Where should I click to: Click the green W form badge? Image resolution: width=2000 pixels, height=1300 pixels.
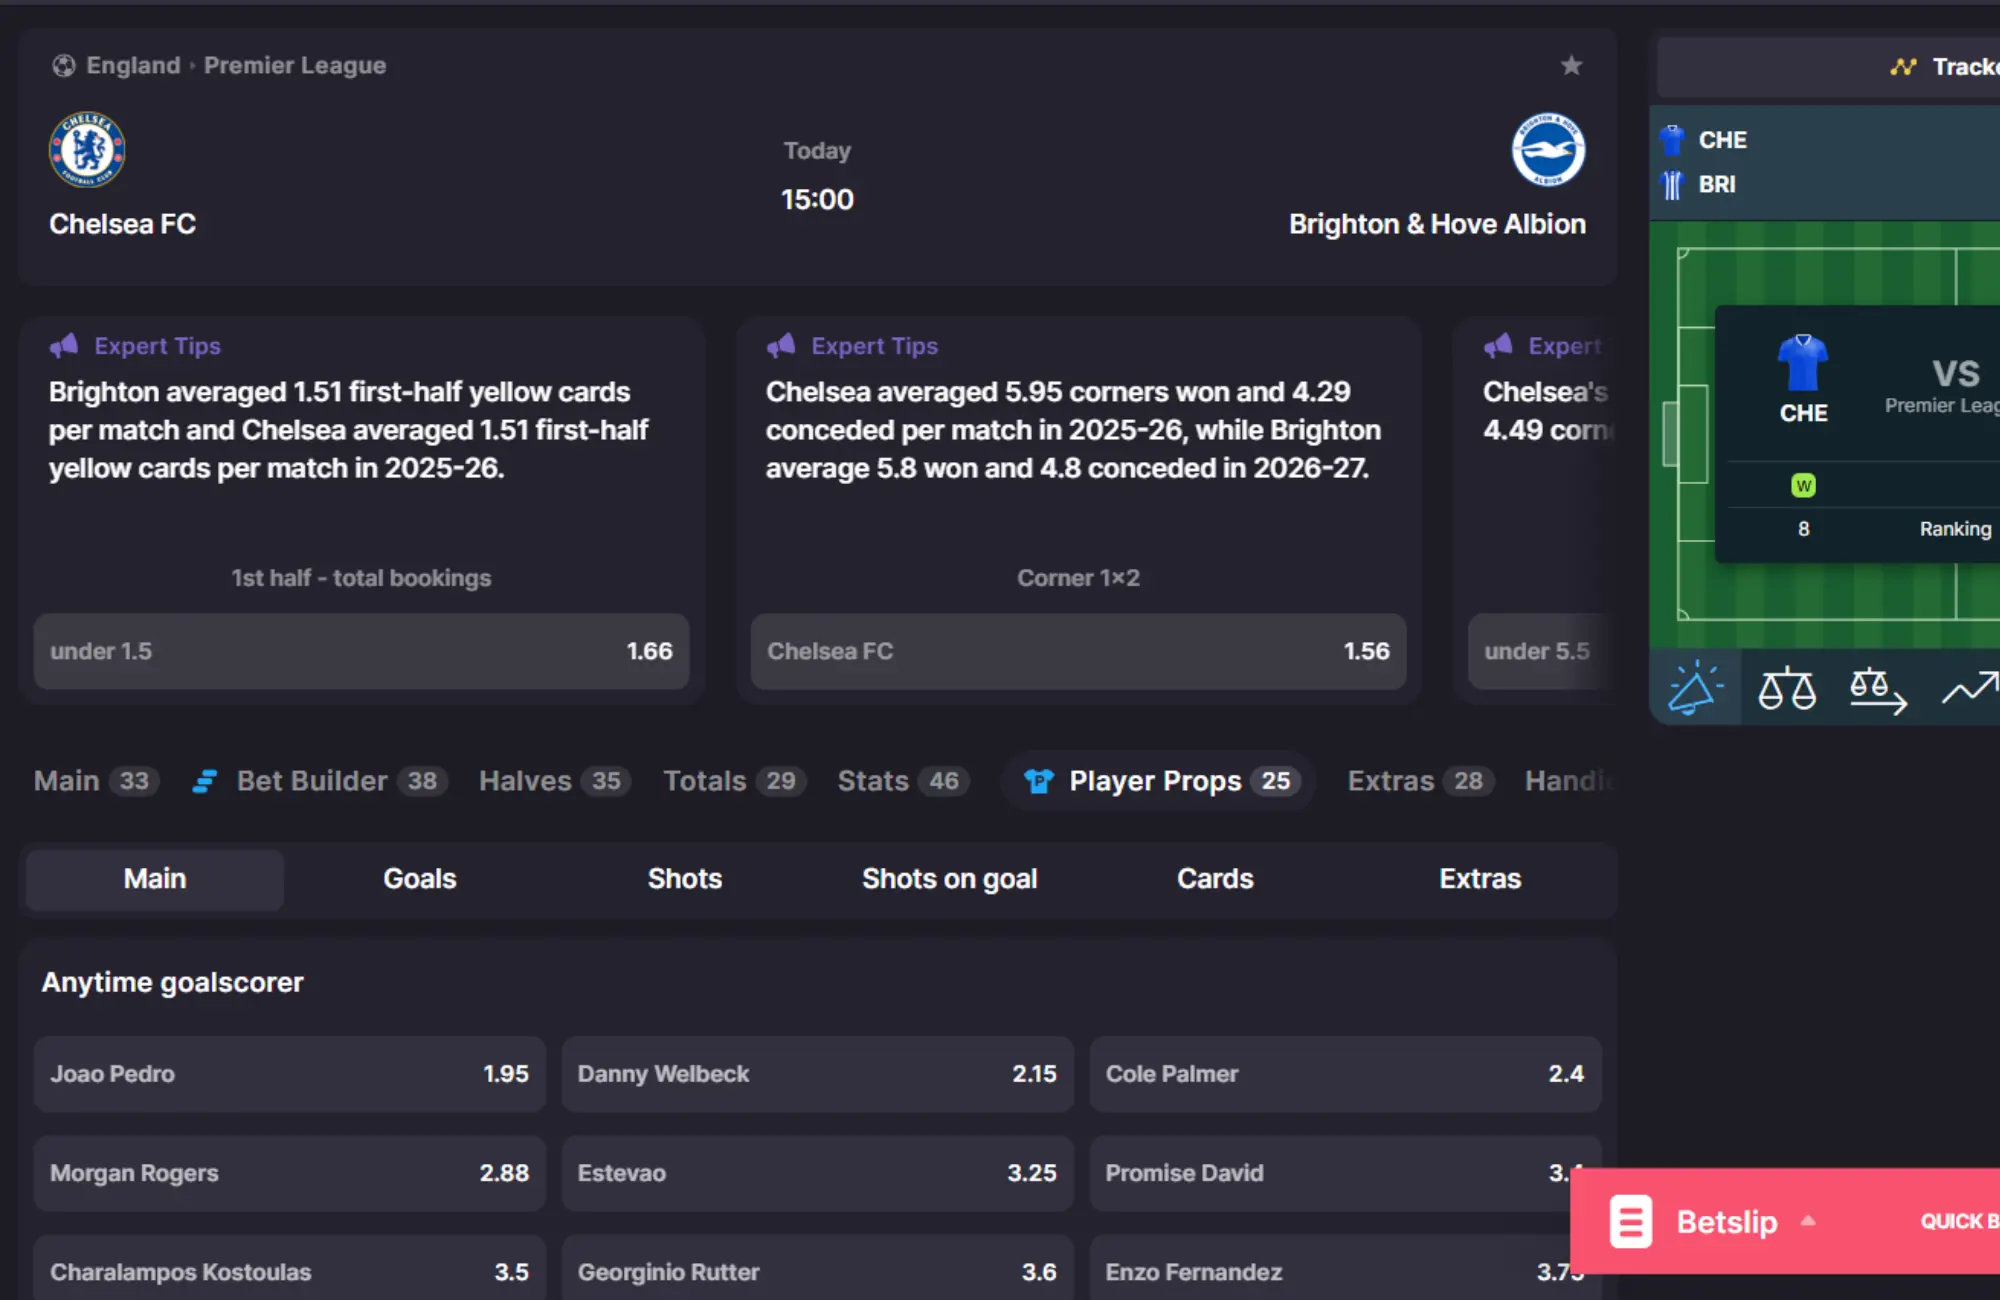[1803, 486]
